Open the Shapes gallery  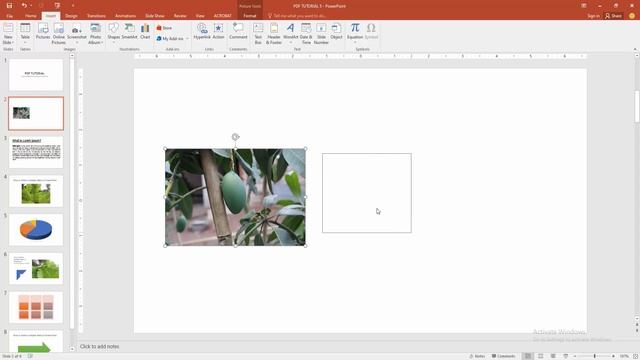[x=113, y=33]
